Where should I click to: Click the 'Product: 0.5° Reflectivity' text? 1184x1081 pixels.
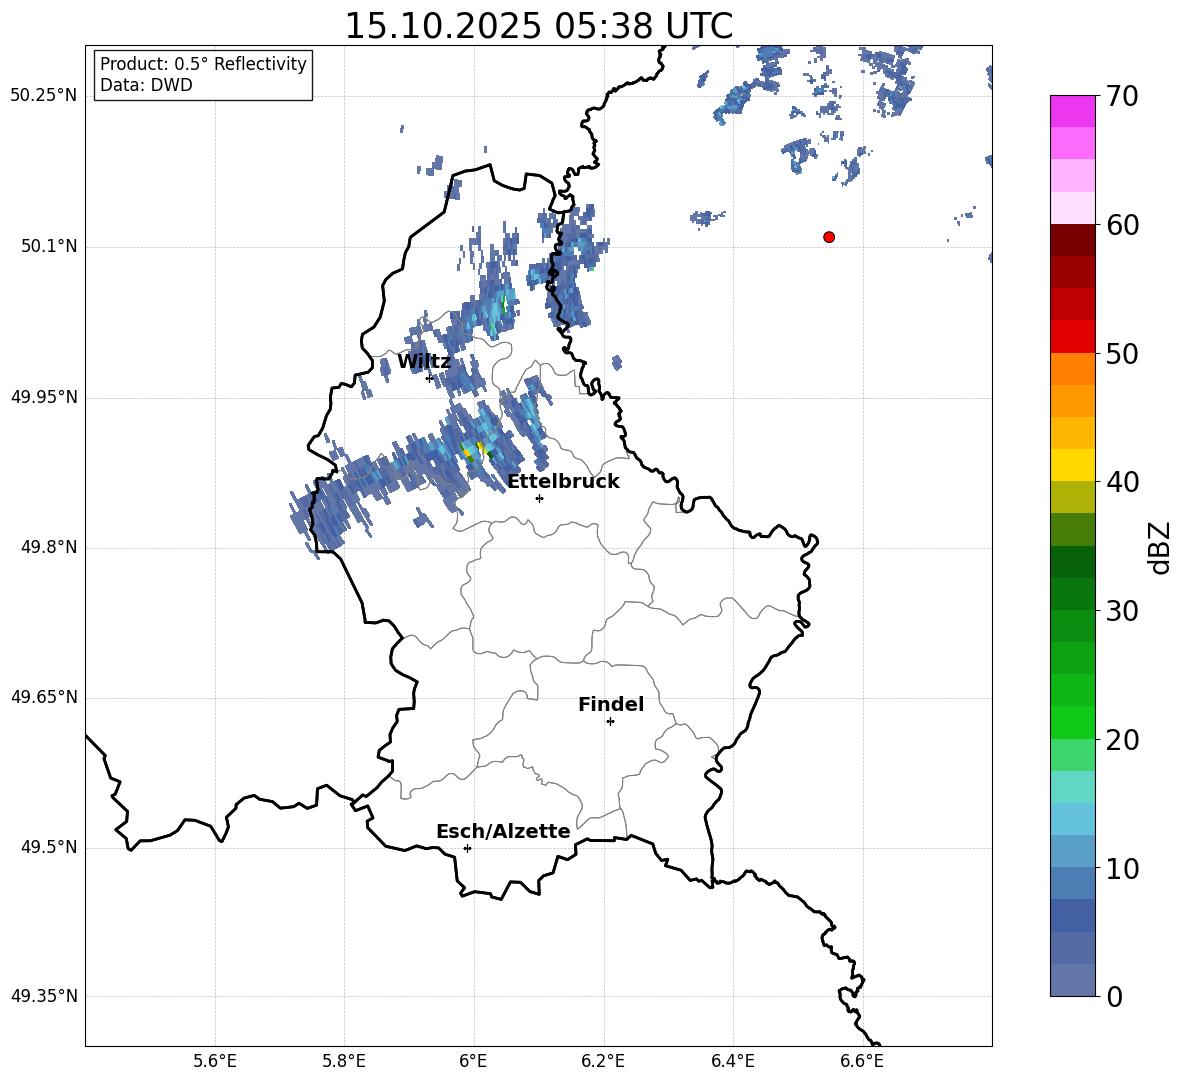click(x=203, y=64)
